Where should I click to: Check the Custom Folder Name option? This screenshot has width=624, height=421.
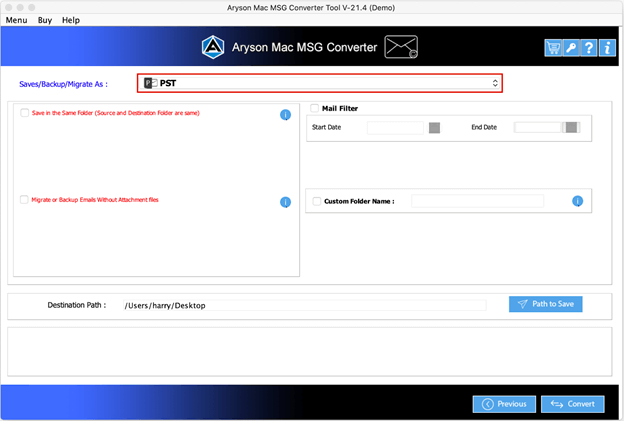317,201
